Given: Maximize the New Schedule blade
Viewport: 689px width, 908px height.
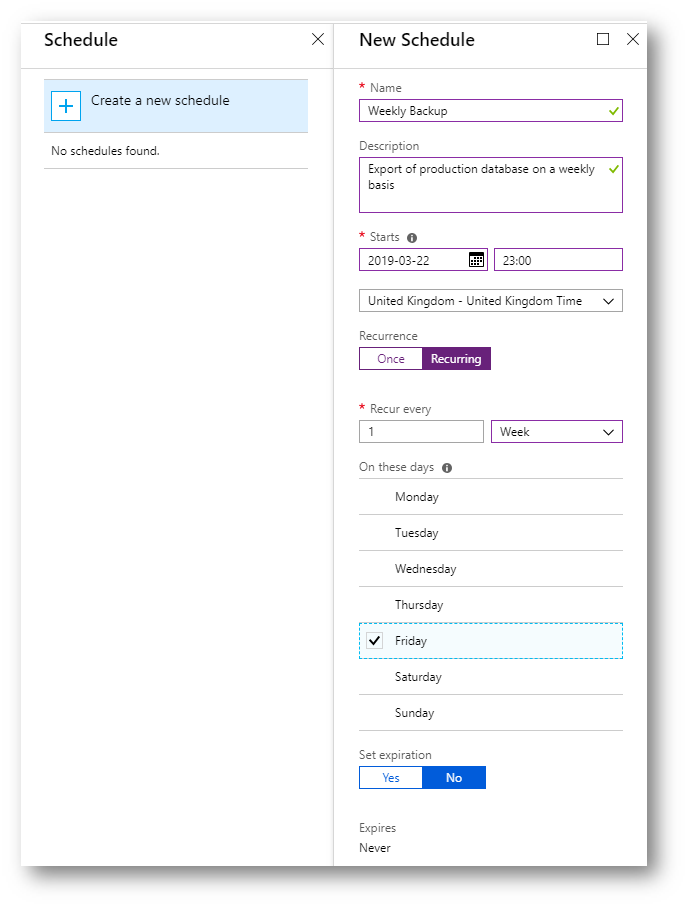Looking at the screenshot, I should point(603,39).
